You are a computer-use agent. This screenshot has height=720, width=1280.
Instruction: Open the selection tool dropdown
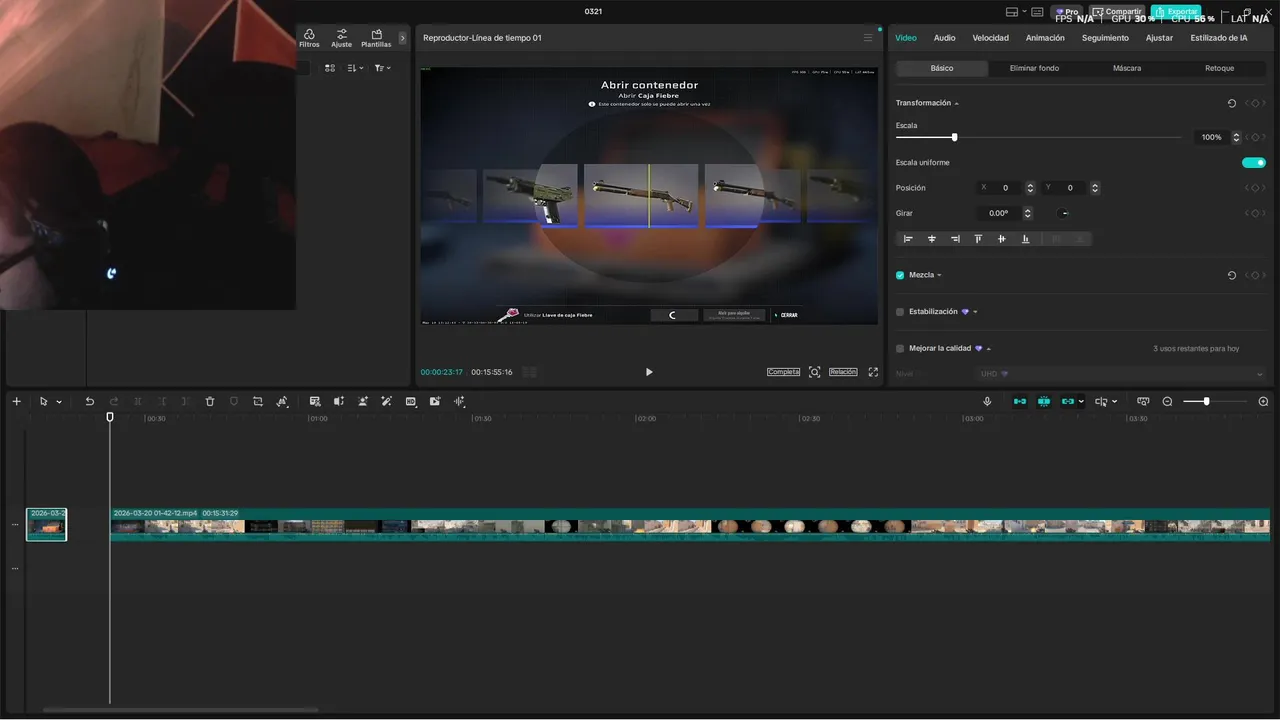point(59,402)
